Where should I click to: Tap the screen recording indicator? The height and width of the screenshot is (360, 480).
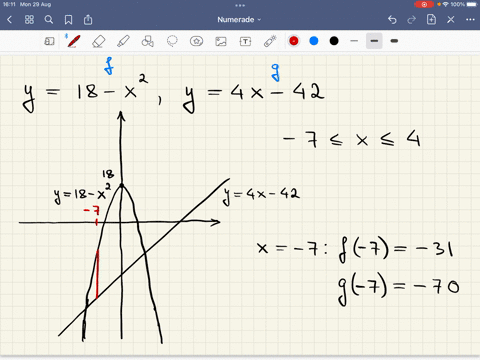[424, 4]
